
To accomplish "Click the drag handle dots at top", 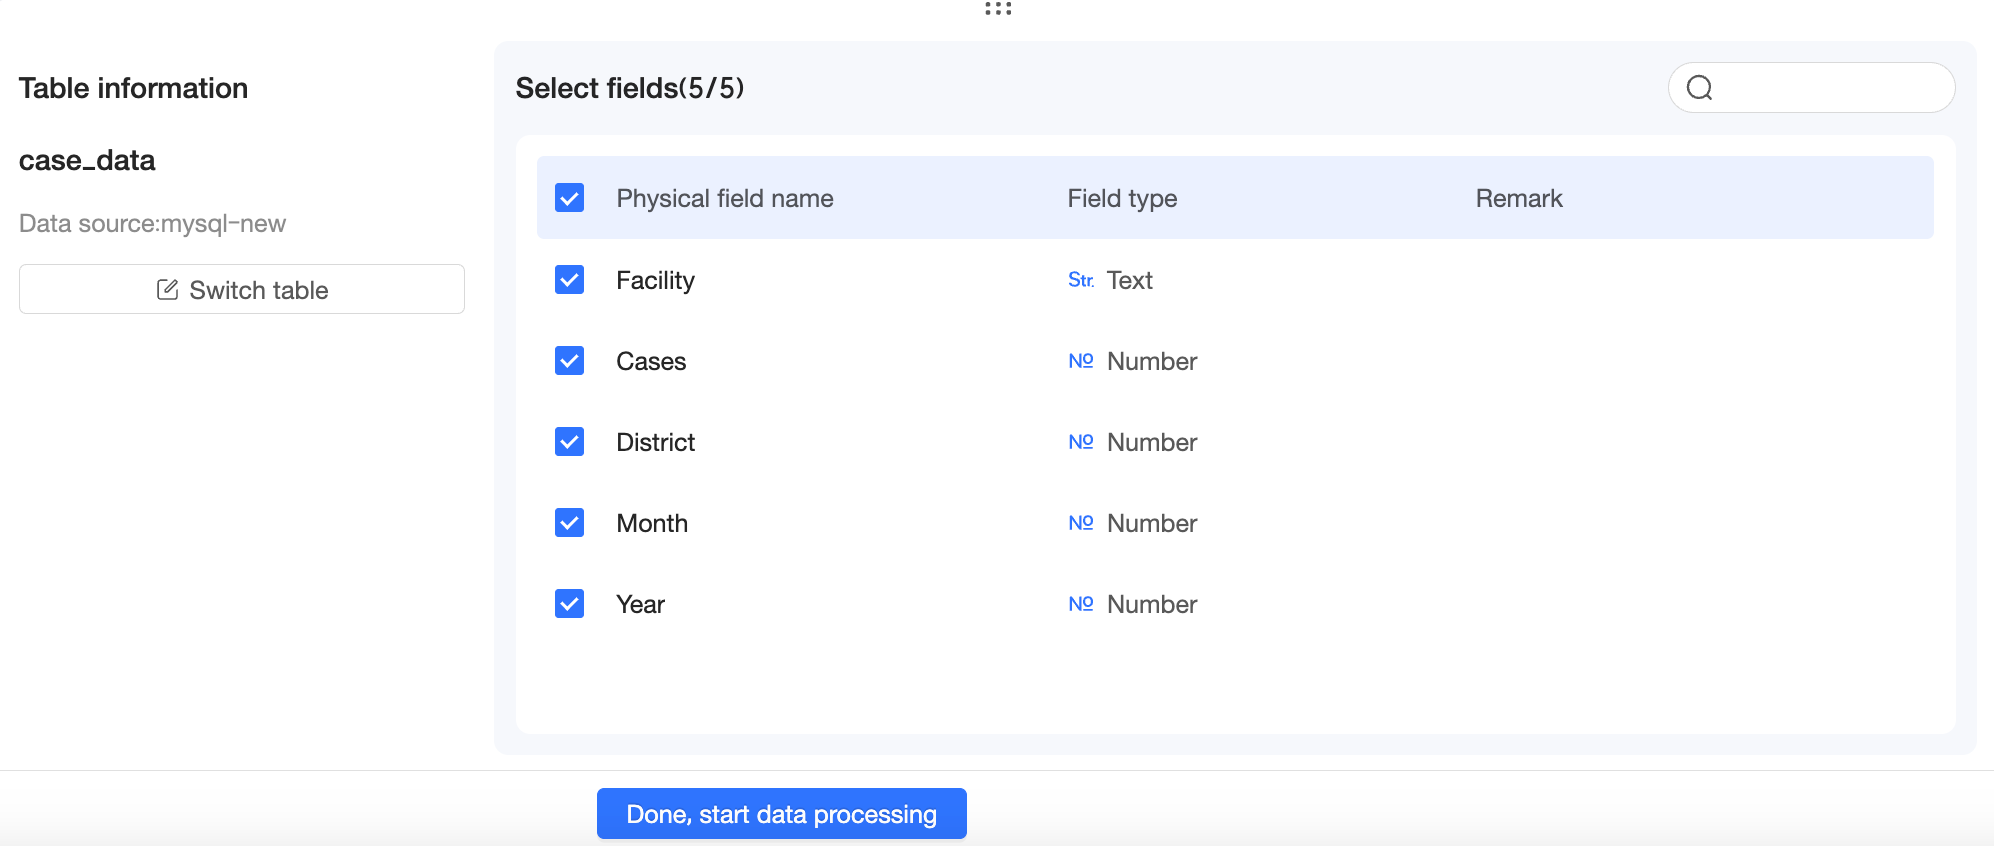I will (998, 8).
